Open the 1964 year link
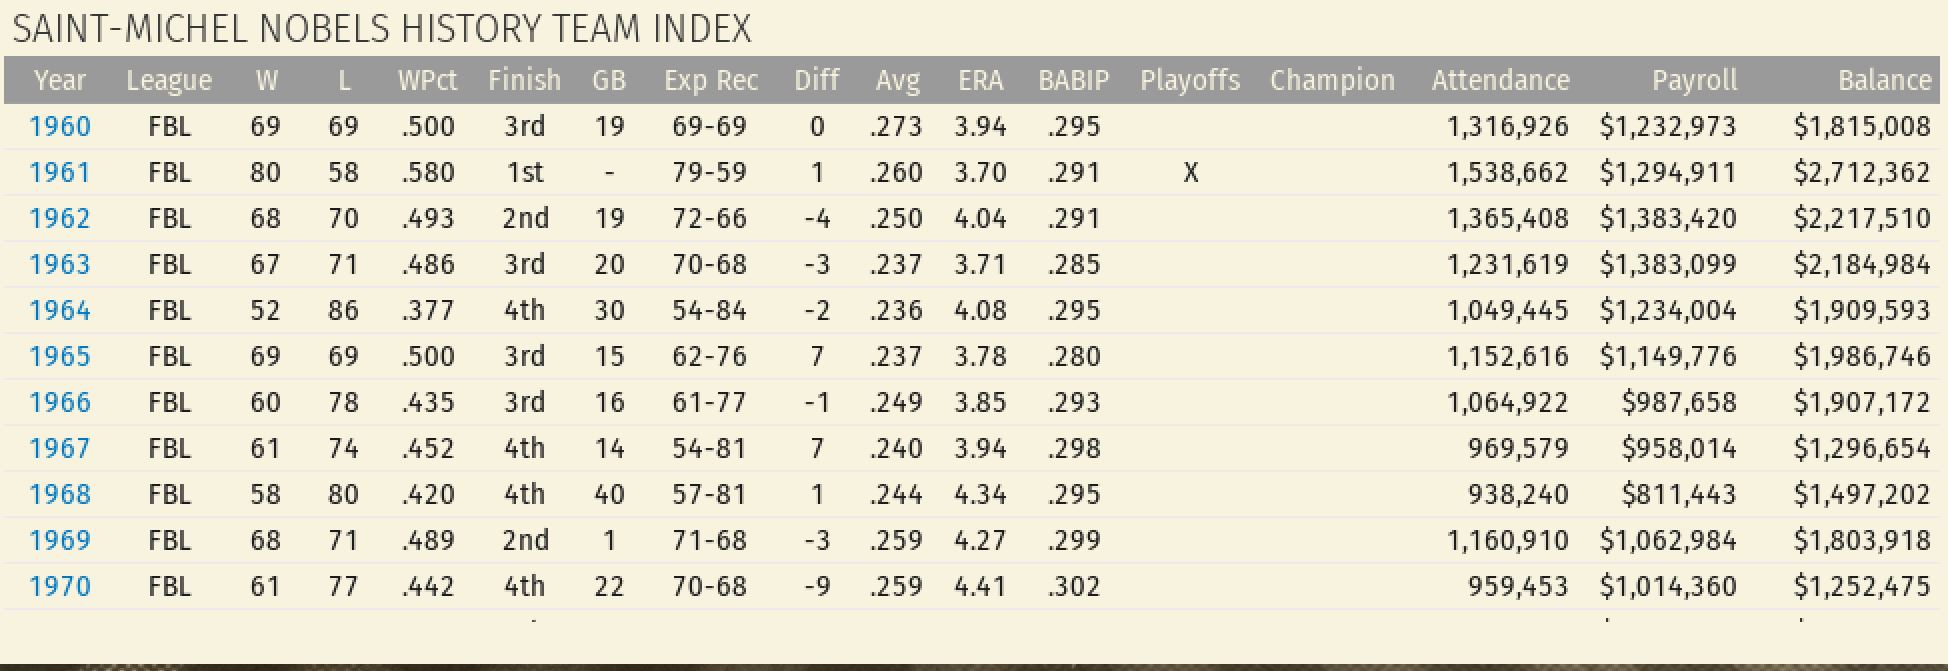This screenshot has height=671, width=1948. click(x=60, y=311)
